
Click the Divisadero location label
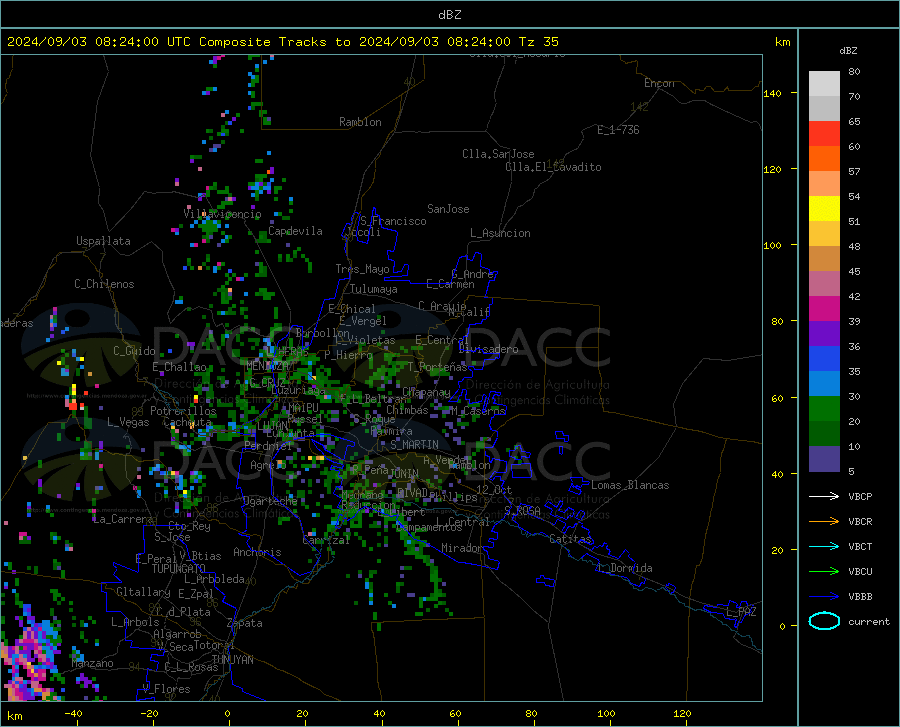coord(488,349)
